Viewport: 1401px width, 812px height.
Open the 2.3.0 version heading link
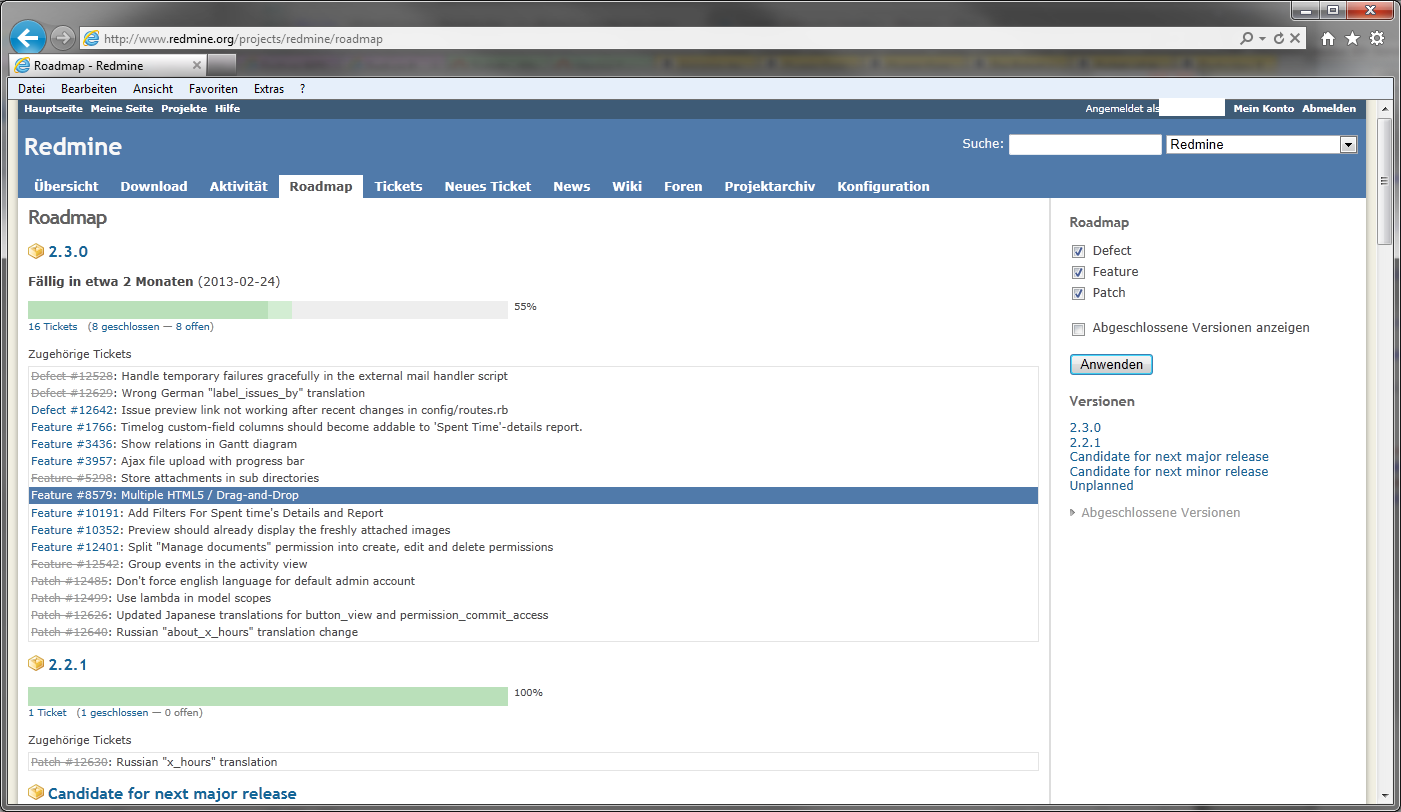(68, 251)
